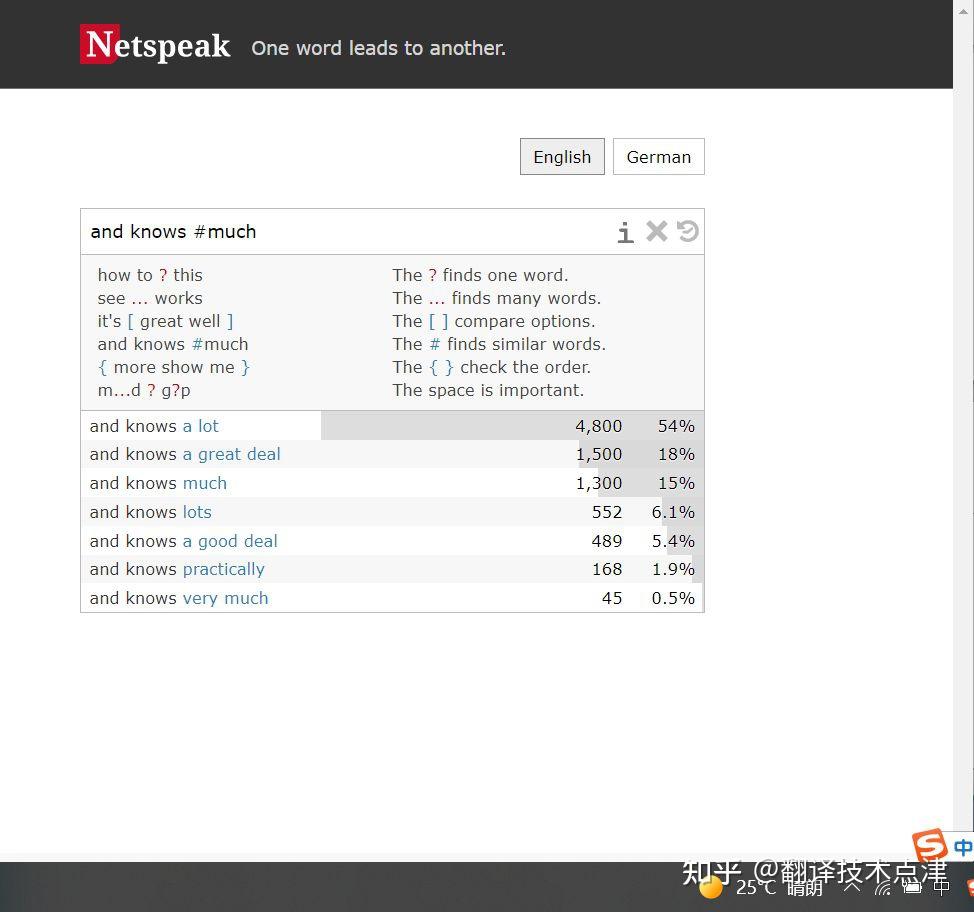
Task: Switch to the German language tab
Action: point(658,156)
